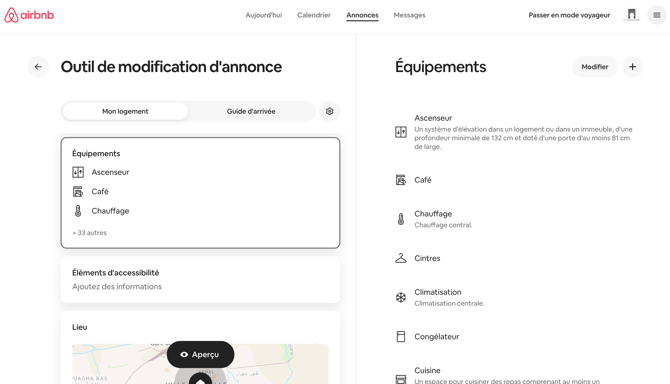Click the eye icon in Aperçu
Viewport: 670px width, 384px height.
pos(184,355)
